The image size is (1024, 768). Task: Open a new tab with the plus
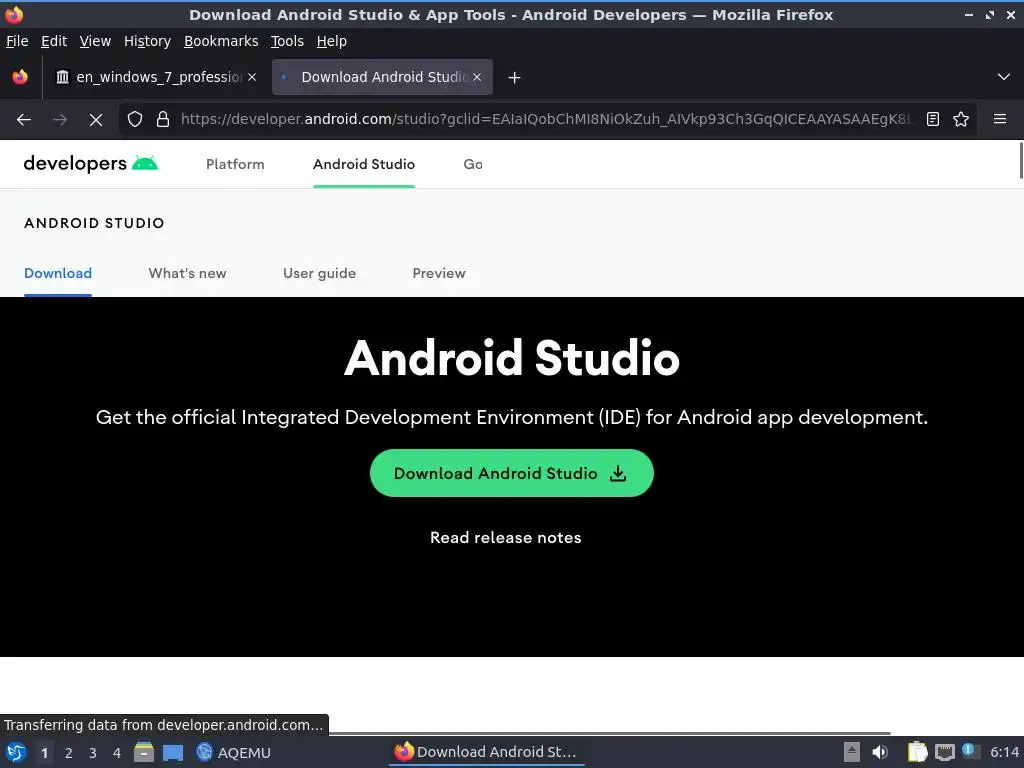515,78
